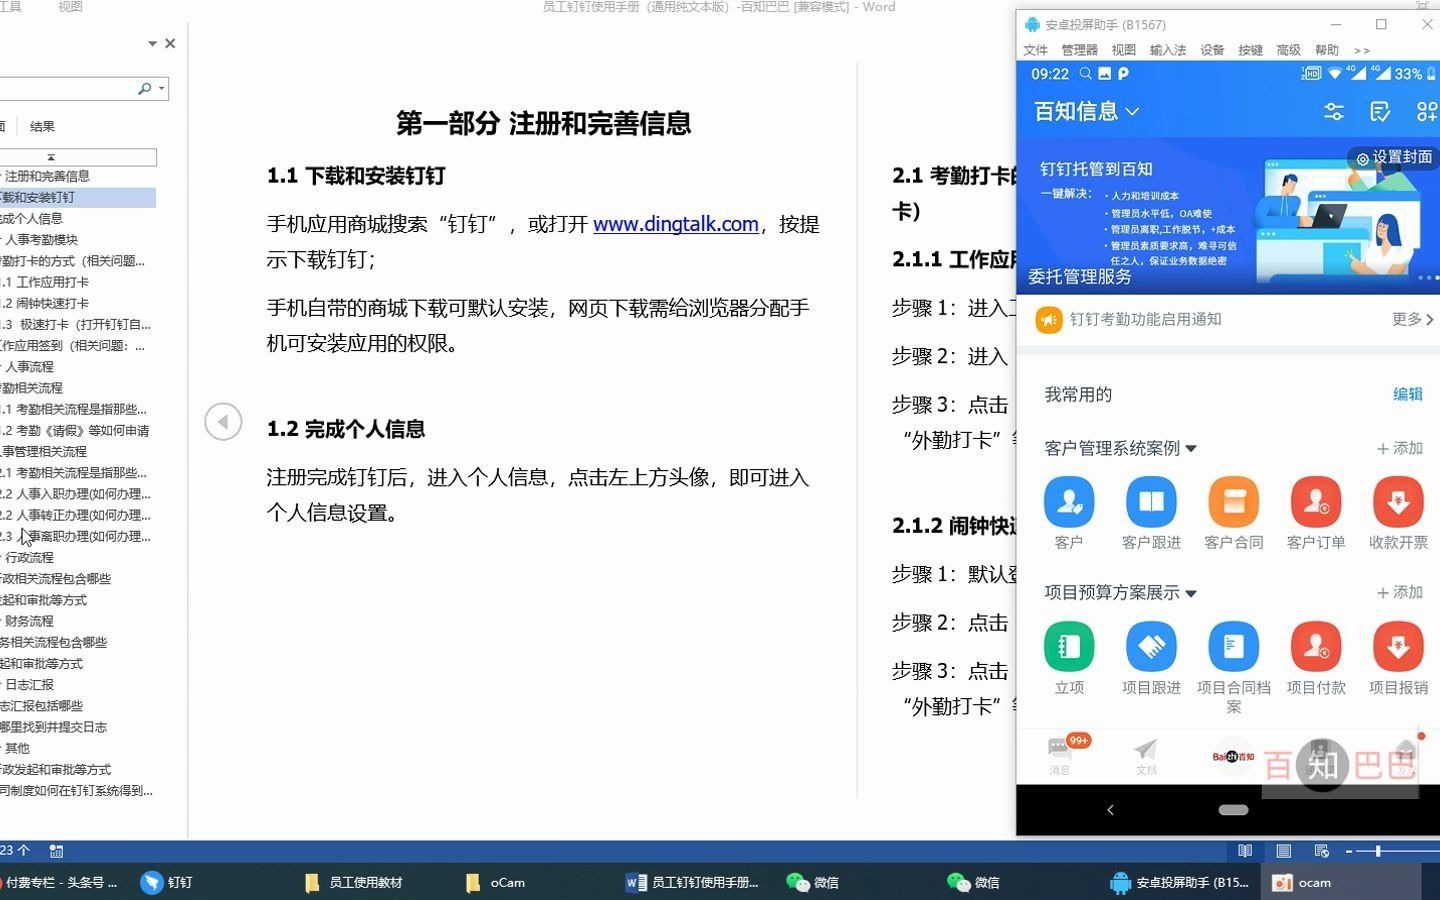Click the zoom out minus button
This screenshot has height=900, width=1440.
[x=1348, y=851]
